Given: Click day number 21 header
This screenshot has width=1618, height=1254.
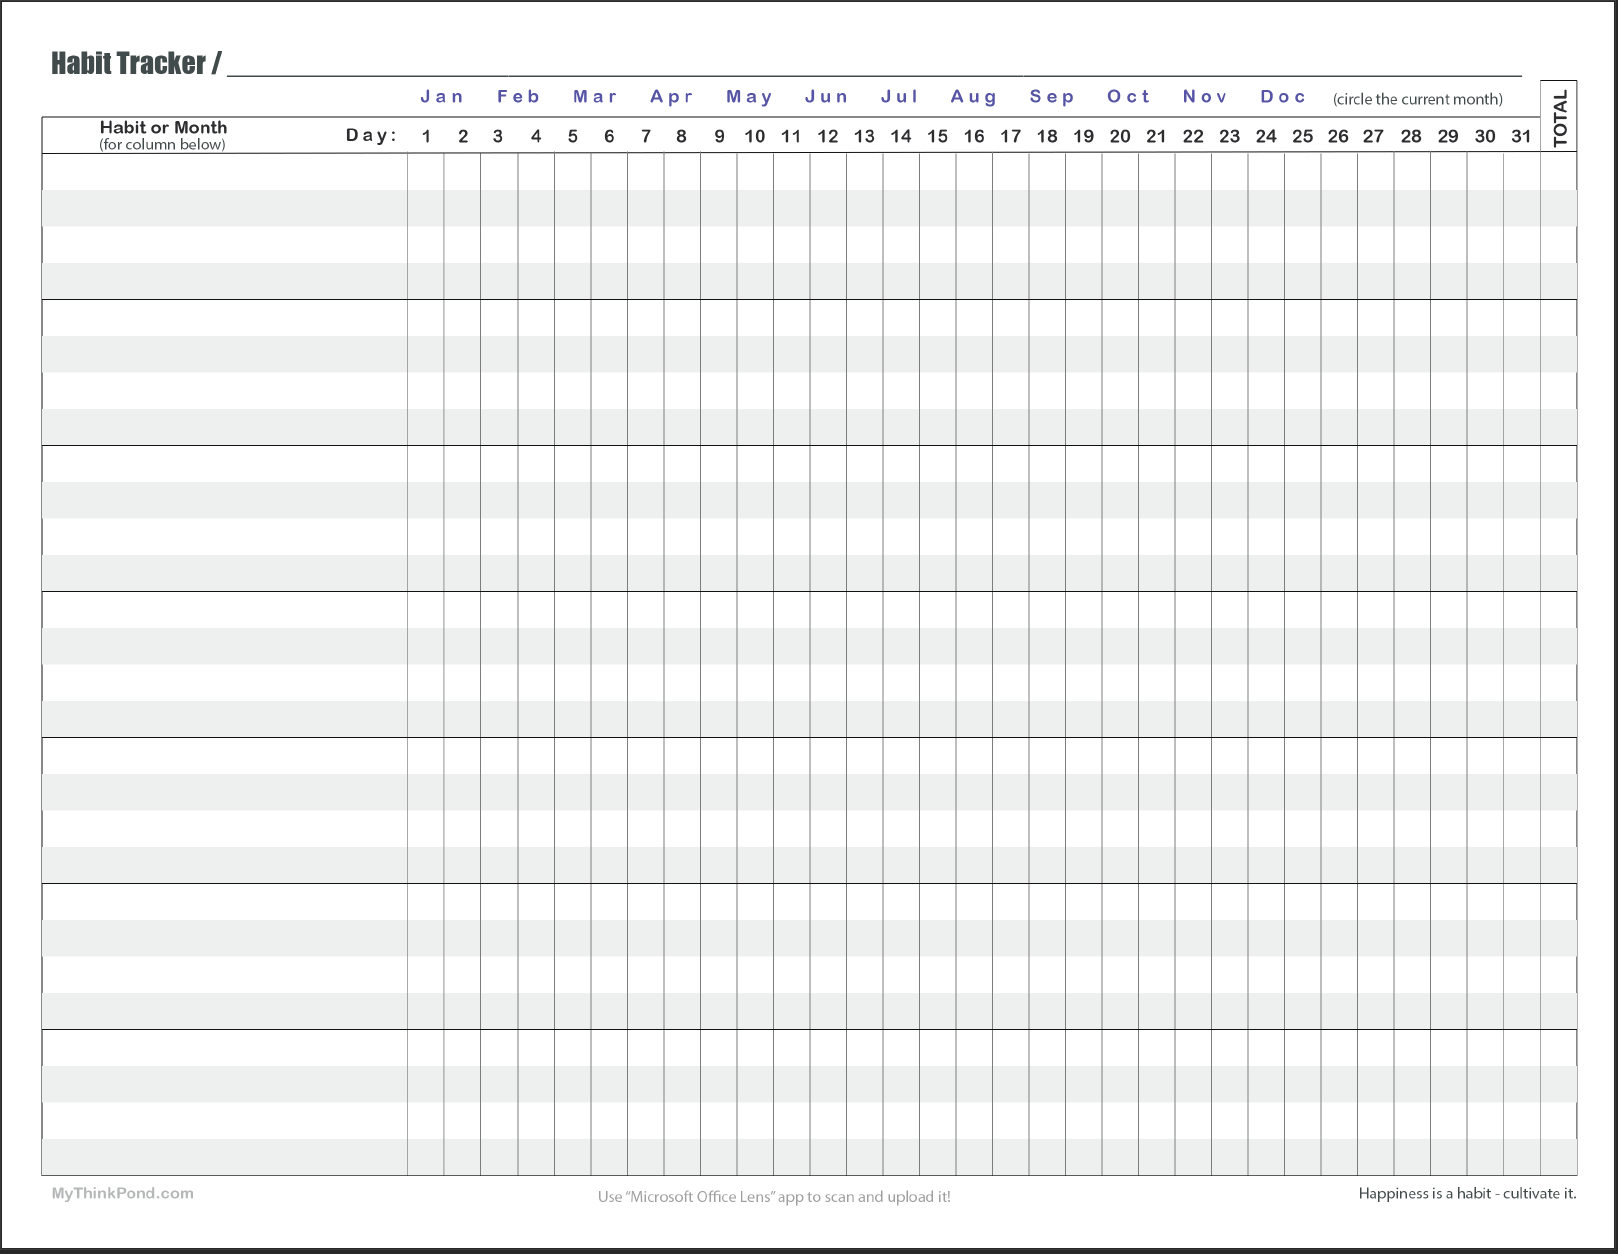Looking at the screenshot, I should [x=1156, y=136].
